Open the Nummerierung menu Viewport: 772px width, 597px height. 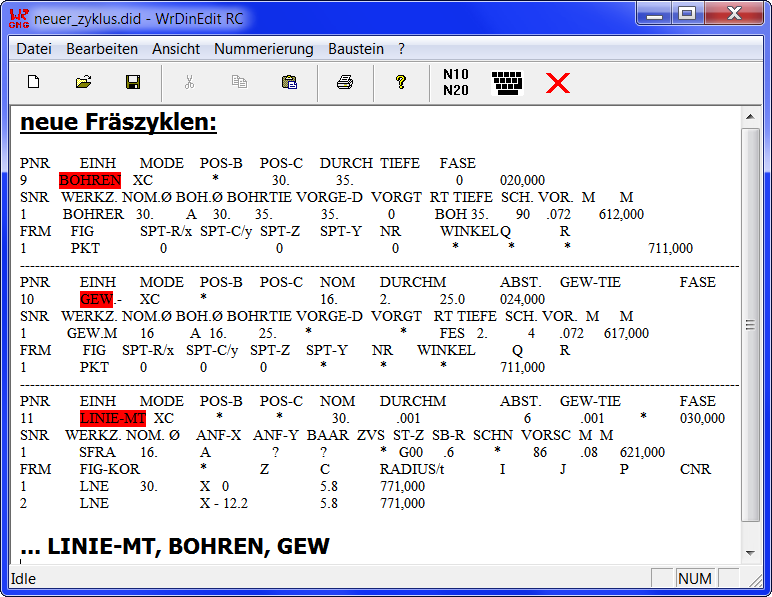[x=263, y=49]
